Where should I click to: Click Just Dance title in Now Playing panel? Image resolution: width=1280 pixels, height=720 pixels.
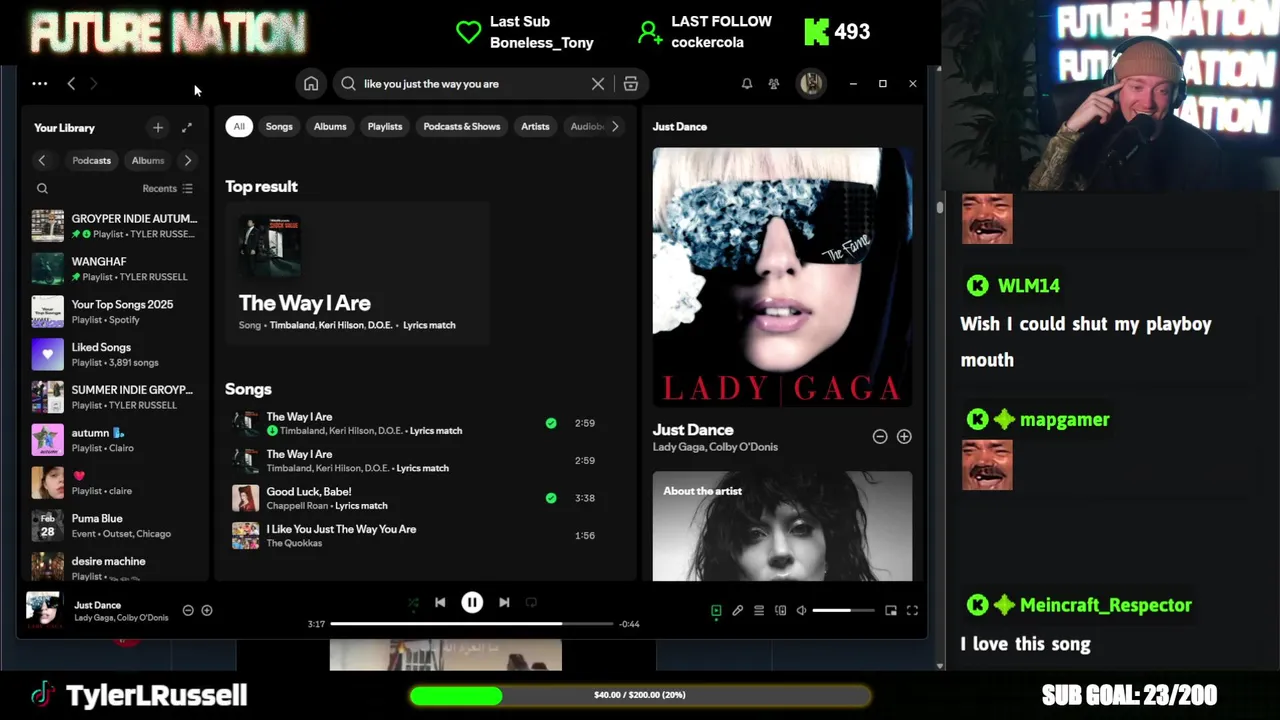click(693, 430)
